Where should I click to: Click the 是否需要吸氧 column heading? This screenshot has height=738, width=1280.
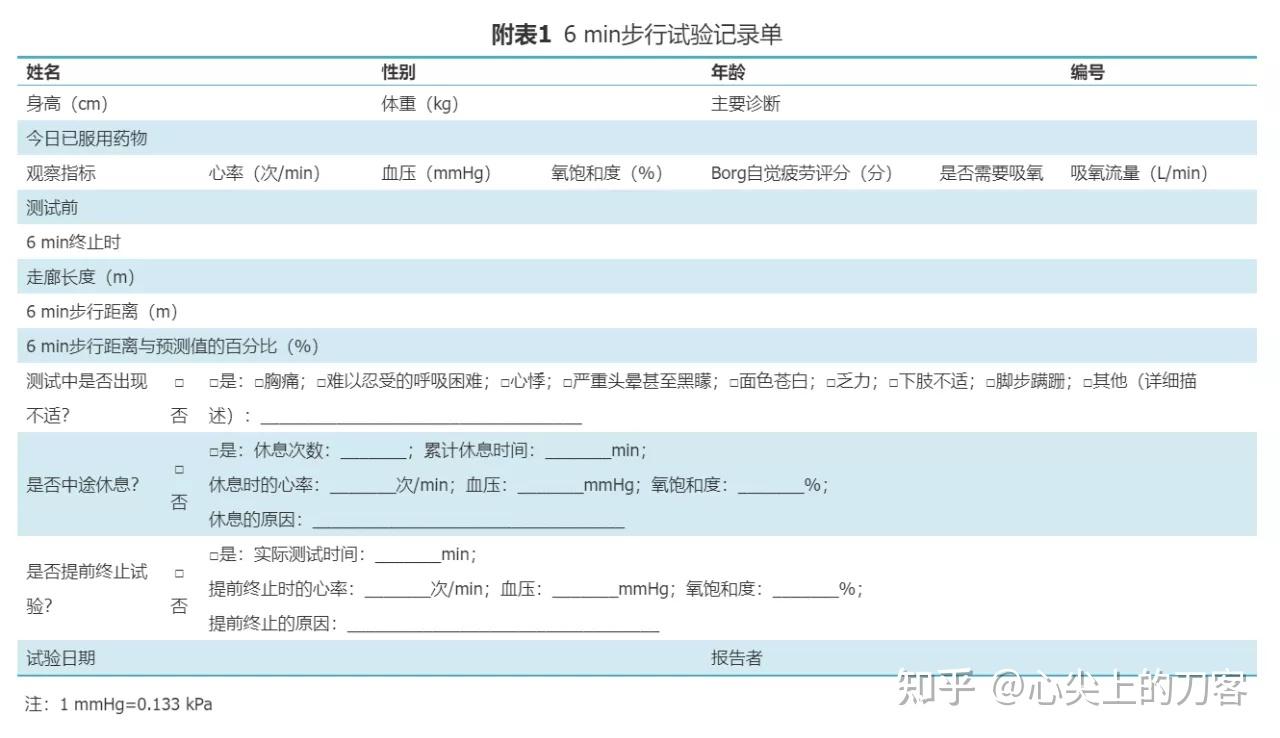coord(991,173)
